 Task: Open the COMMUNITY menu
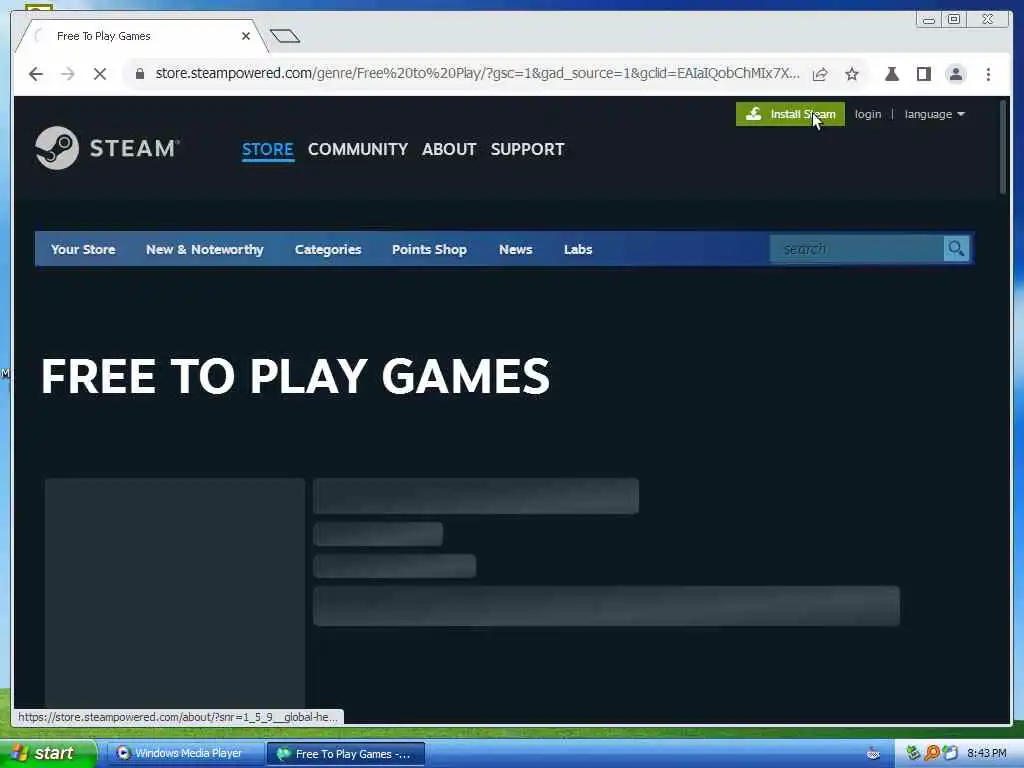pyautogui.click(x=358, y=150)
